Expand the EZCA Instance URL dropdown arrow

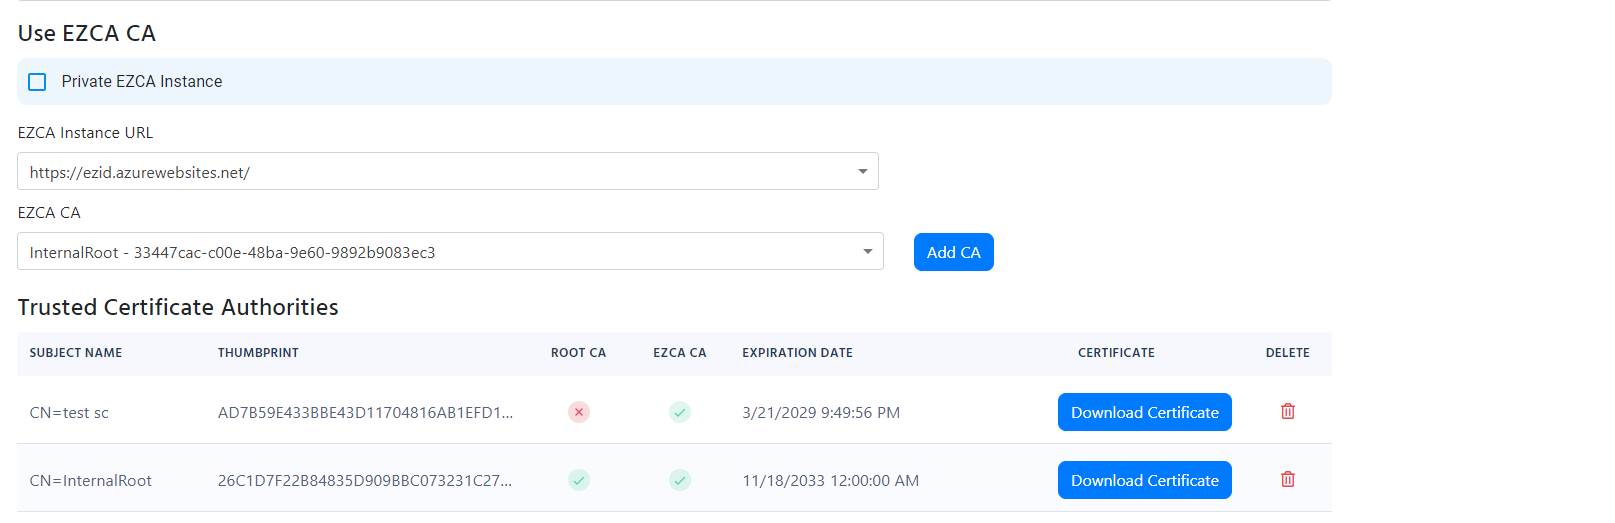click(862, 172)
